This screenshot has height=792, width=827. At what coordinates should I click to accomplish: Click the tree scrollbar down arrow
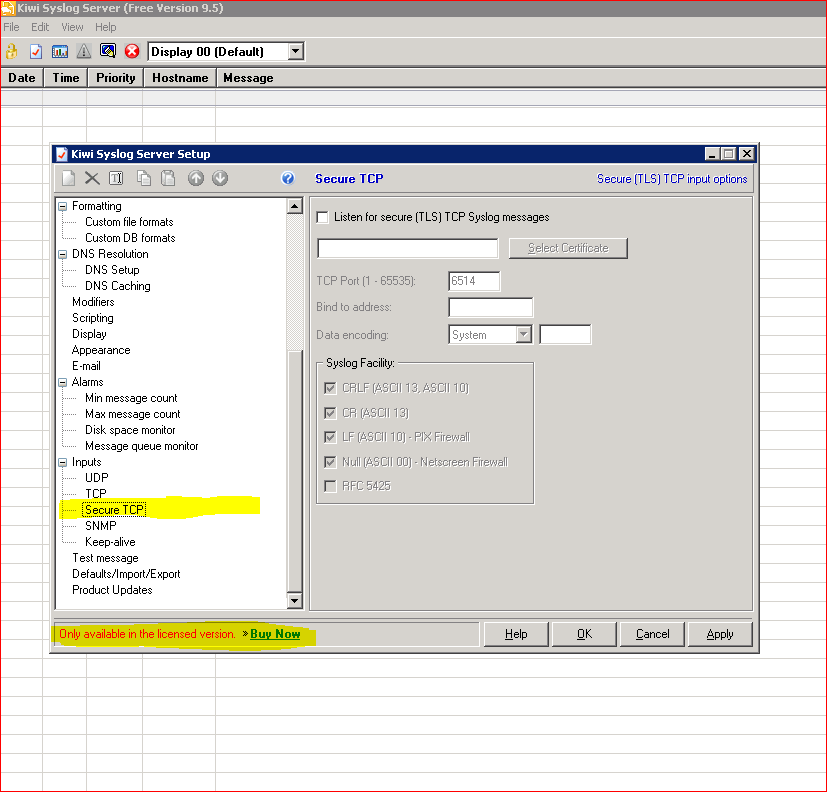click(295, 601)
